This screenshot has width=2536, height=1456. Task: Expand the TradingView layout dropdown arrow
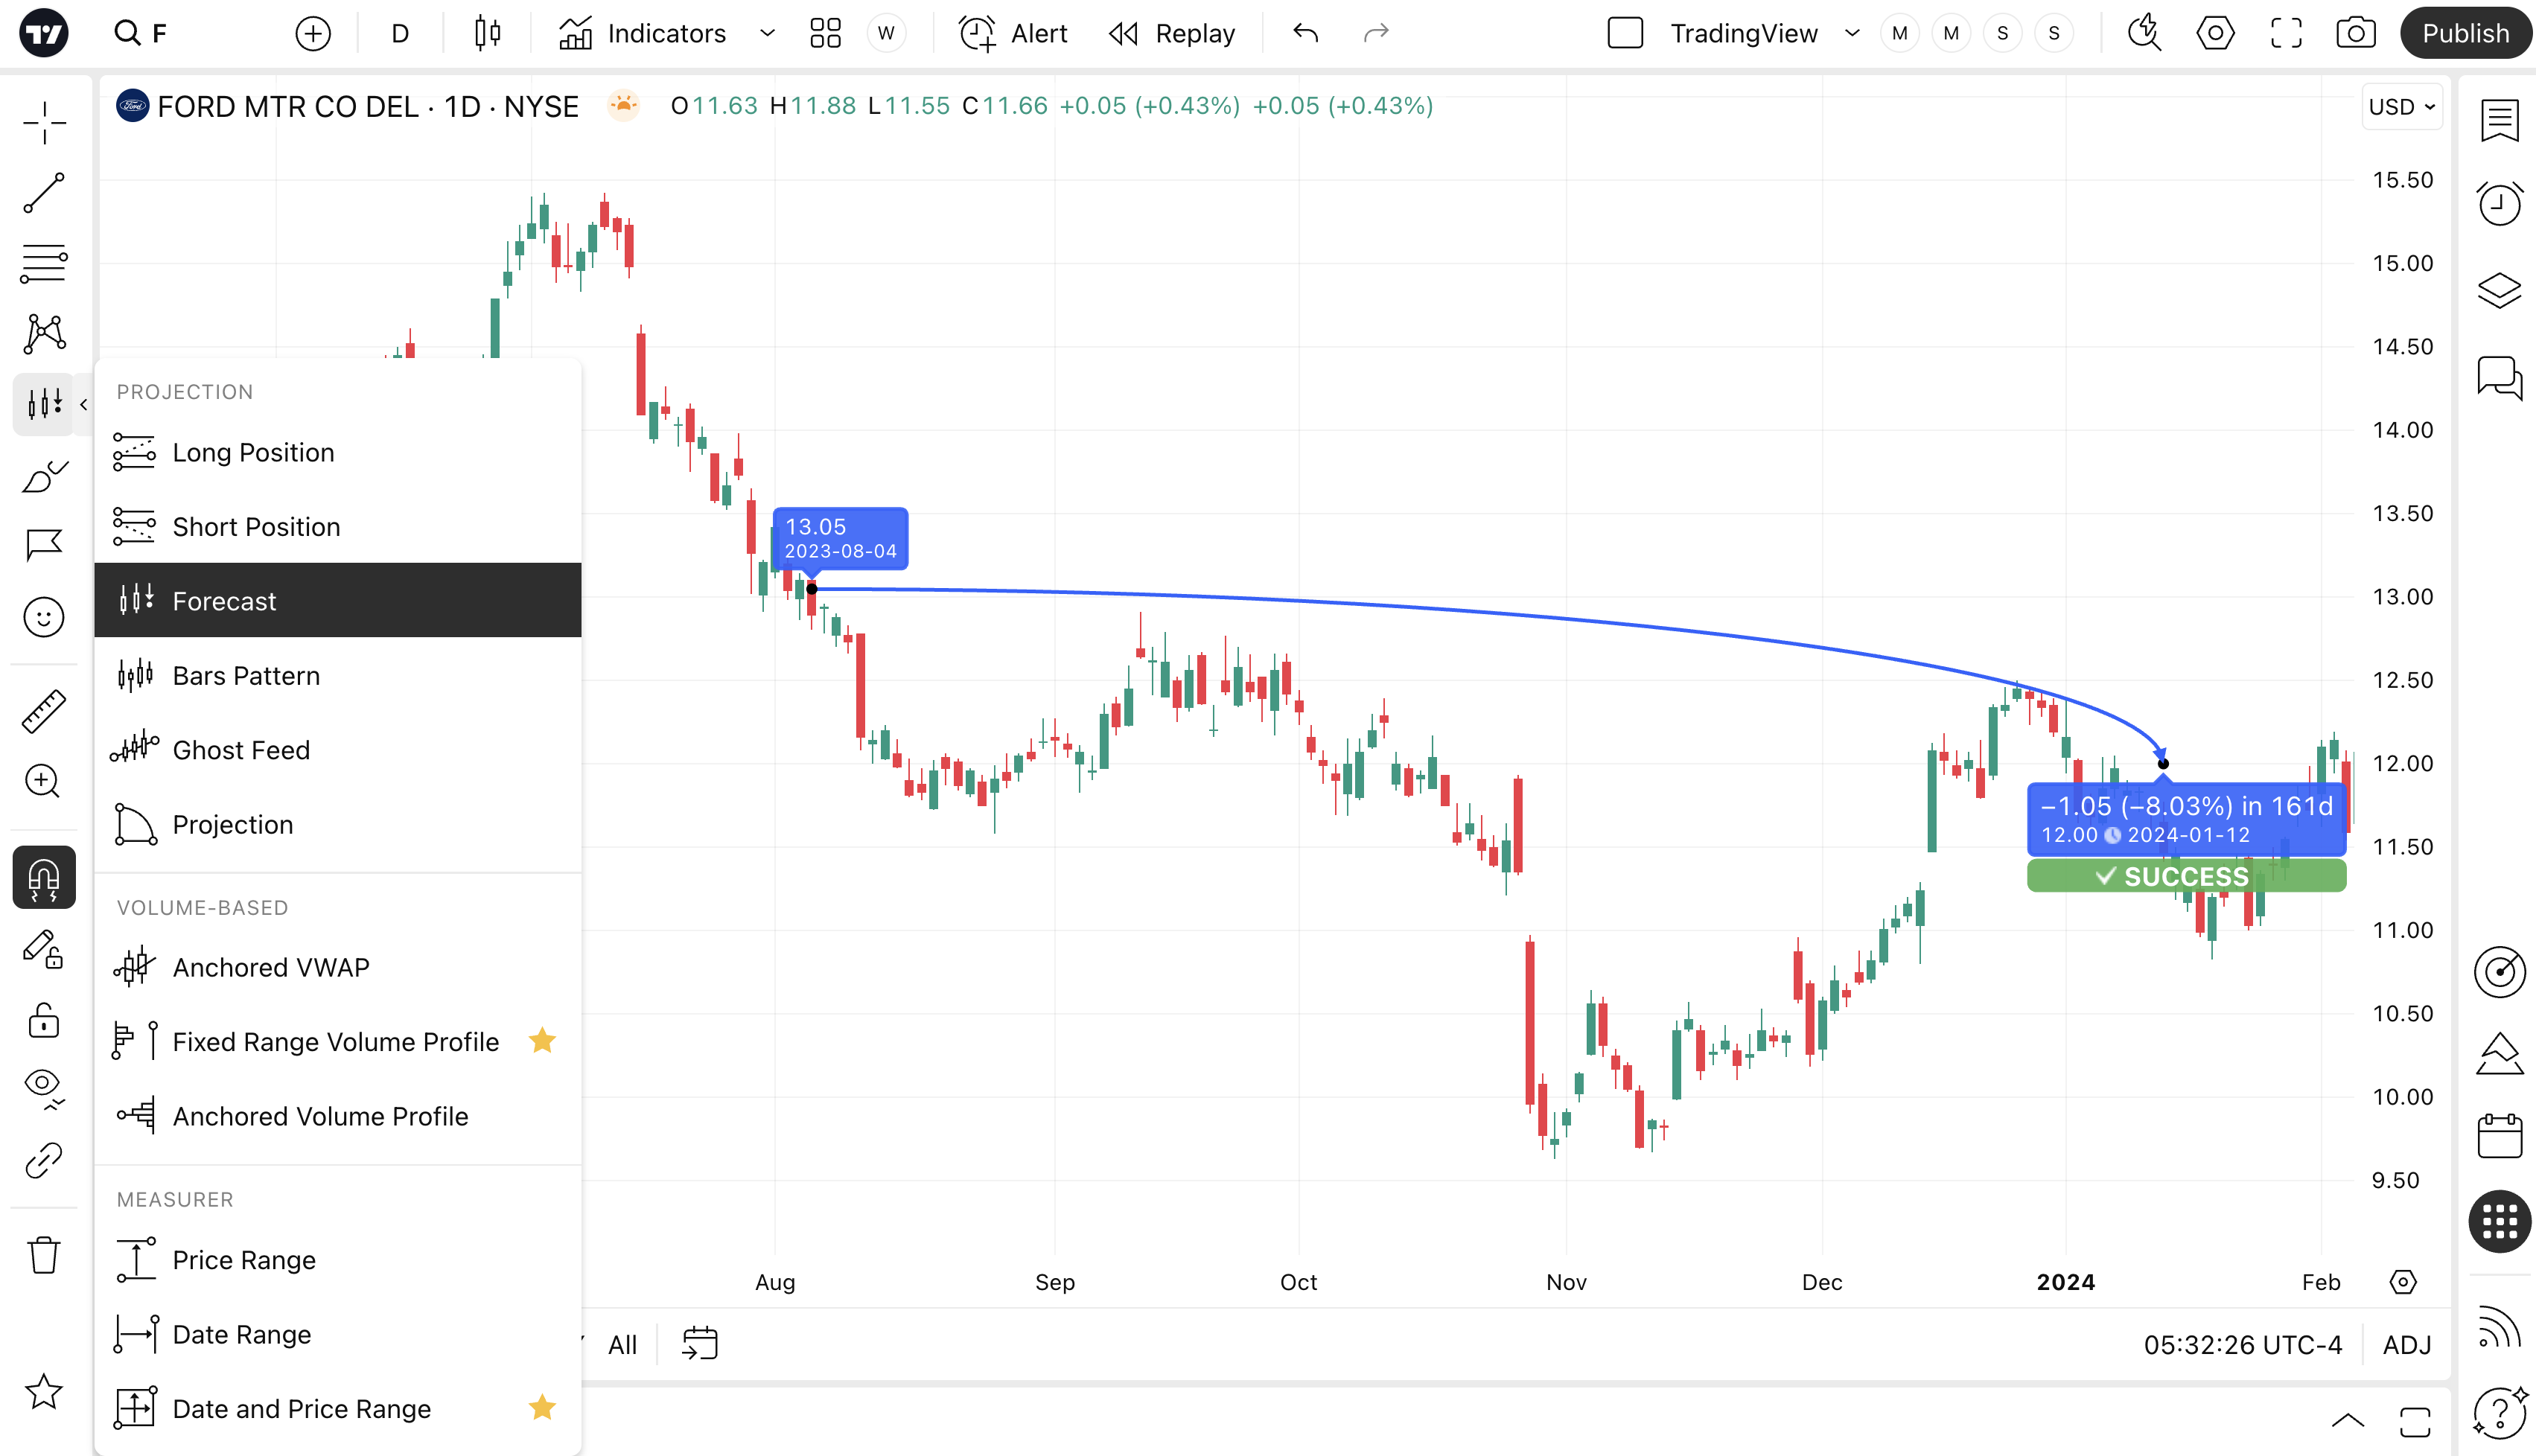(x=1852, y=33)
